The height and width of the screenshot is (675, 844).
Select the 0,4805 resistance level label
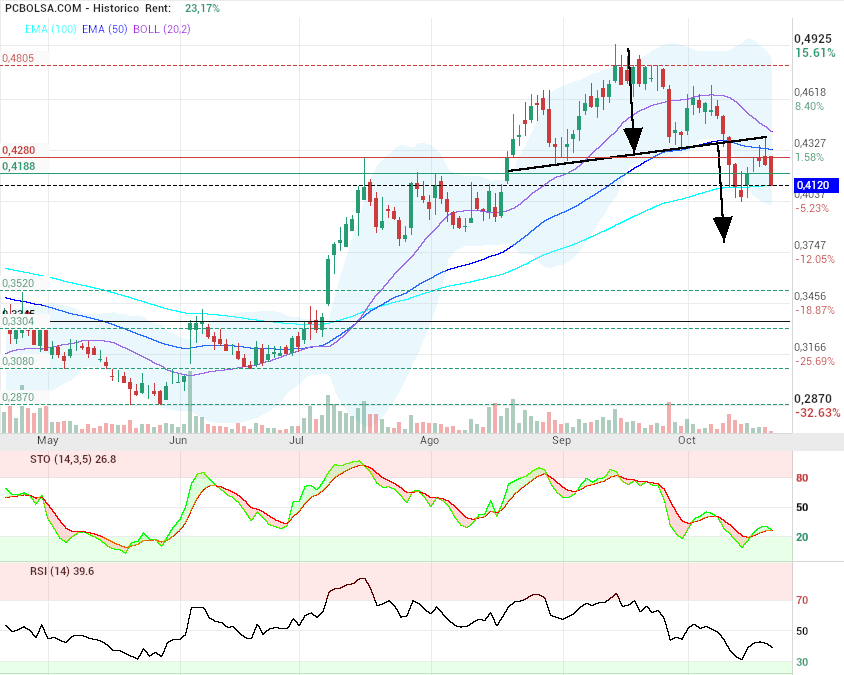[x=18, y=59]
